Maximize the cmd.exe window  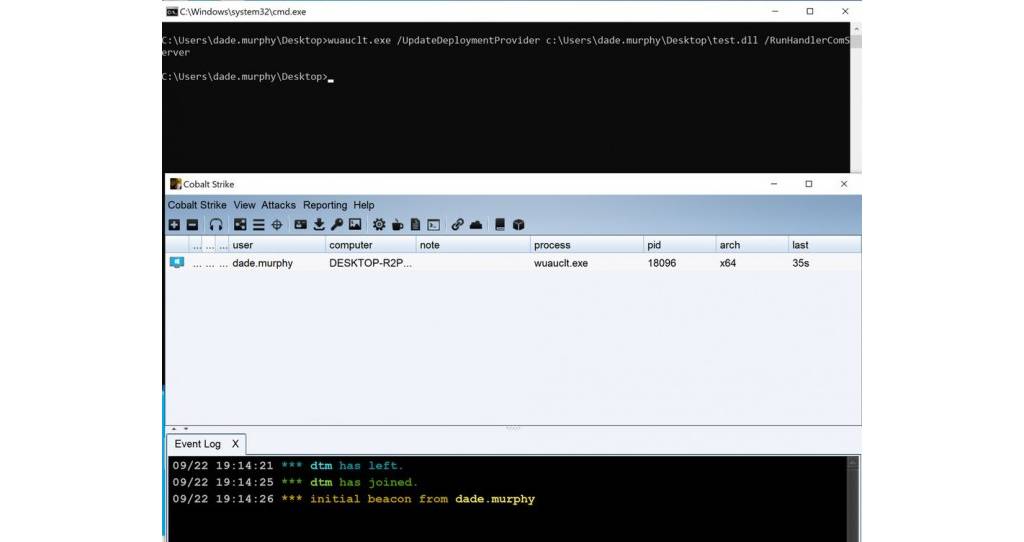(x=810, y=11)
